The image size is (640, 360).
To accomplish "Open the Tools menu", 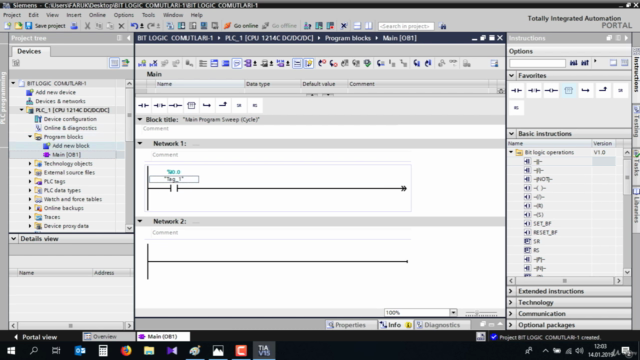I will point(148,15).
